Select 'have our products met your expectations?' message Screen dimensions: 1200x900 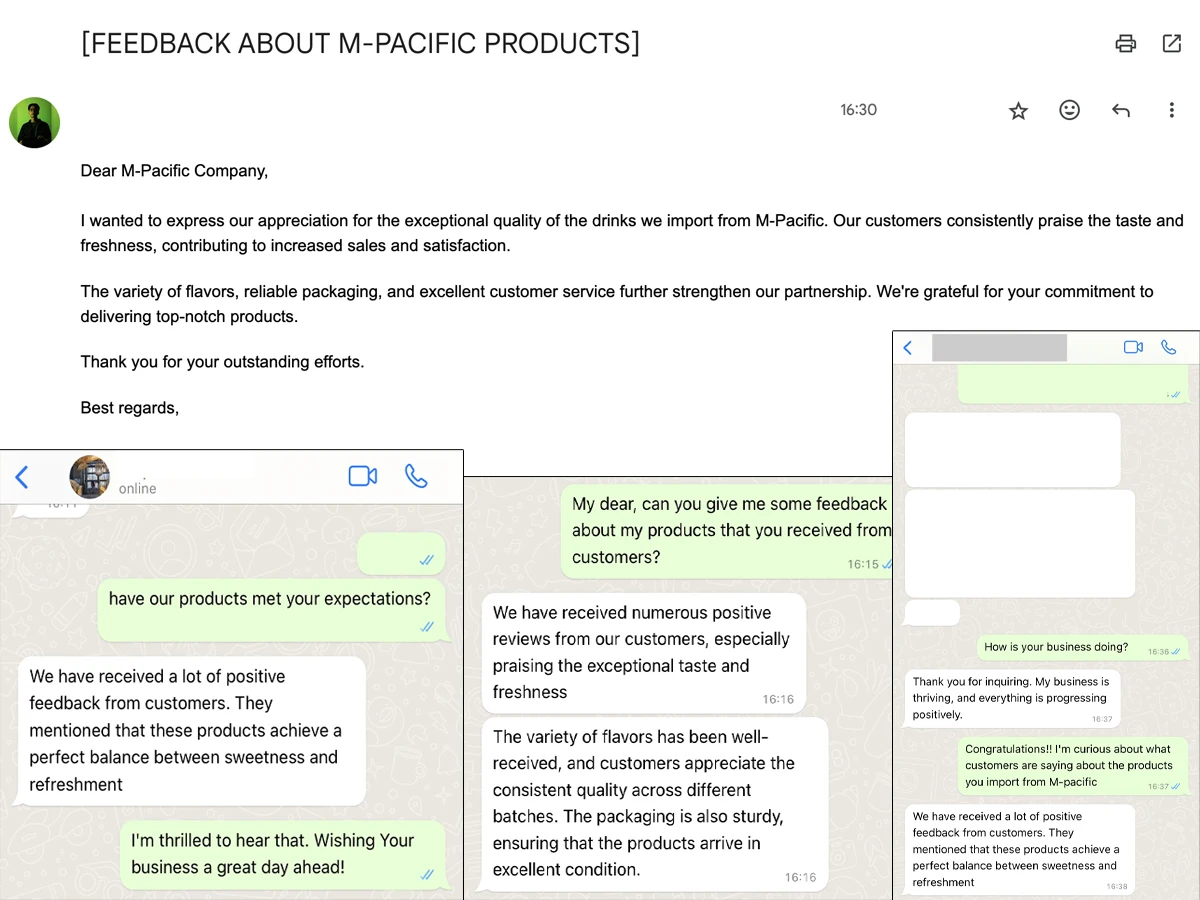coord(272,610)
